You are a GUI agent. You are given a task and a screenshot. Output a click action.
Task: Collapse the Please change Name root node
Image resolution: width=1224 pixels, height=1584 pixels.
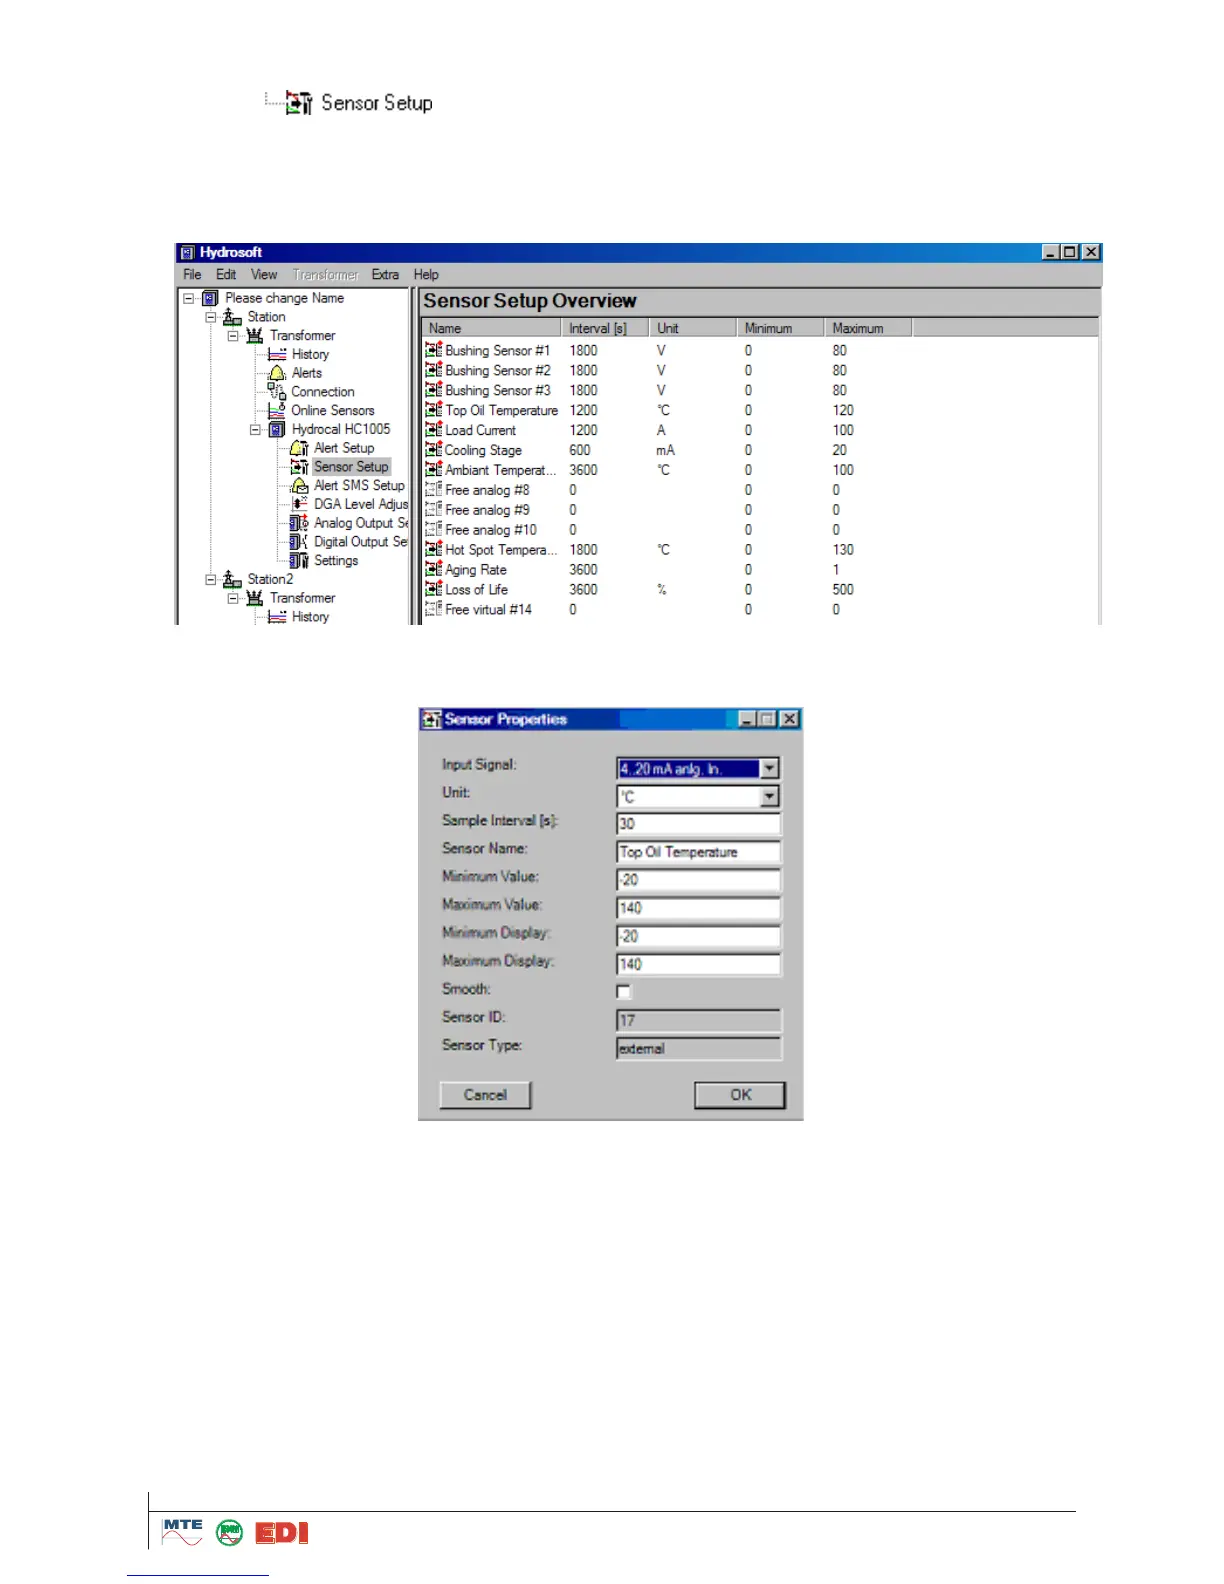[x=188, y=298]
